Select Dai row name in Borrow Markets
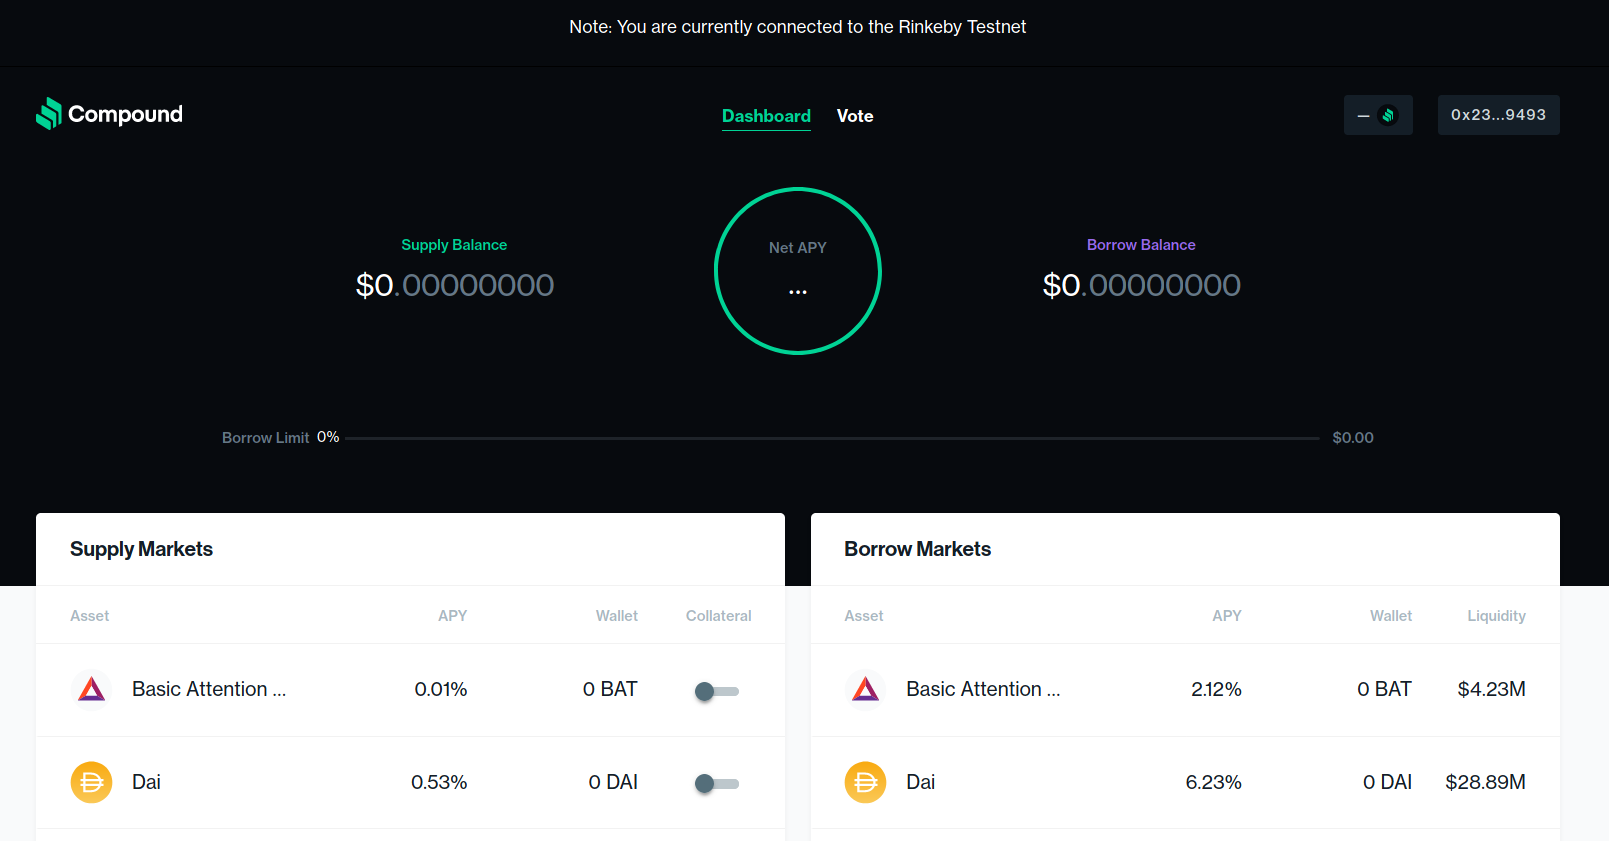Screen dimensions: 1609x841 pyautogui.click(x=920, y=782)
